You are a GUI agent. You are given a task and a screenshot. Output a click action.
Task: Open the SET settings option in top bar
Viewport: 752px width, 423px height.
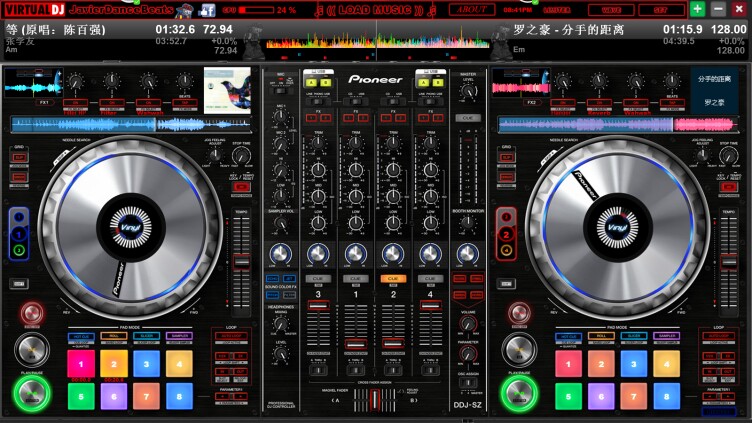pyautogui.click(x=660, y=10)
